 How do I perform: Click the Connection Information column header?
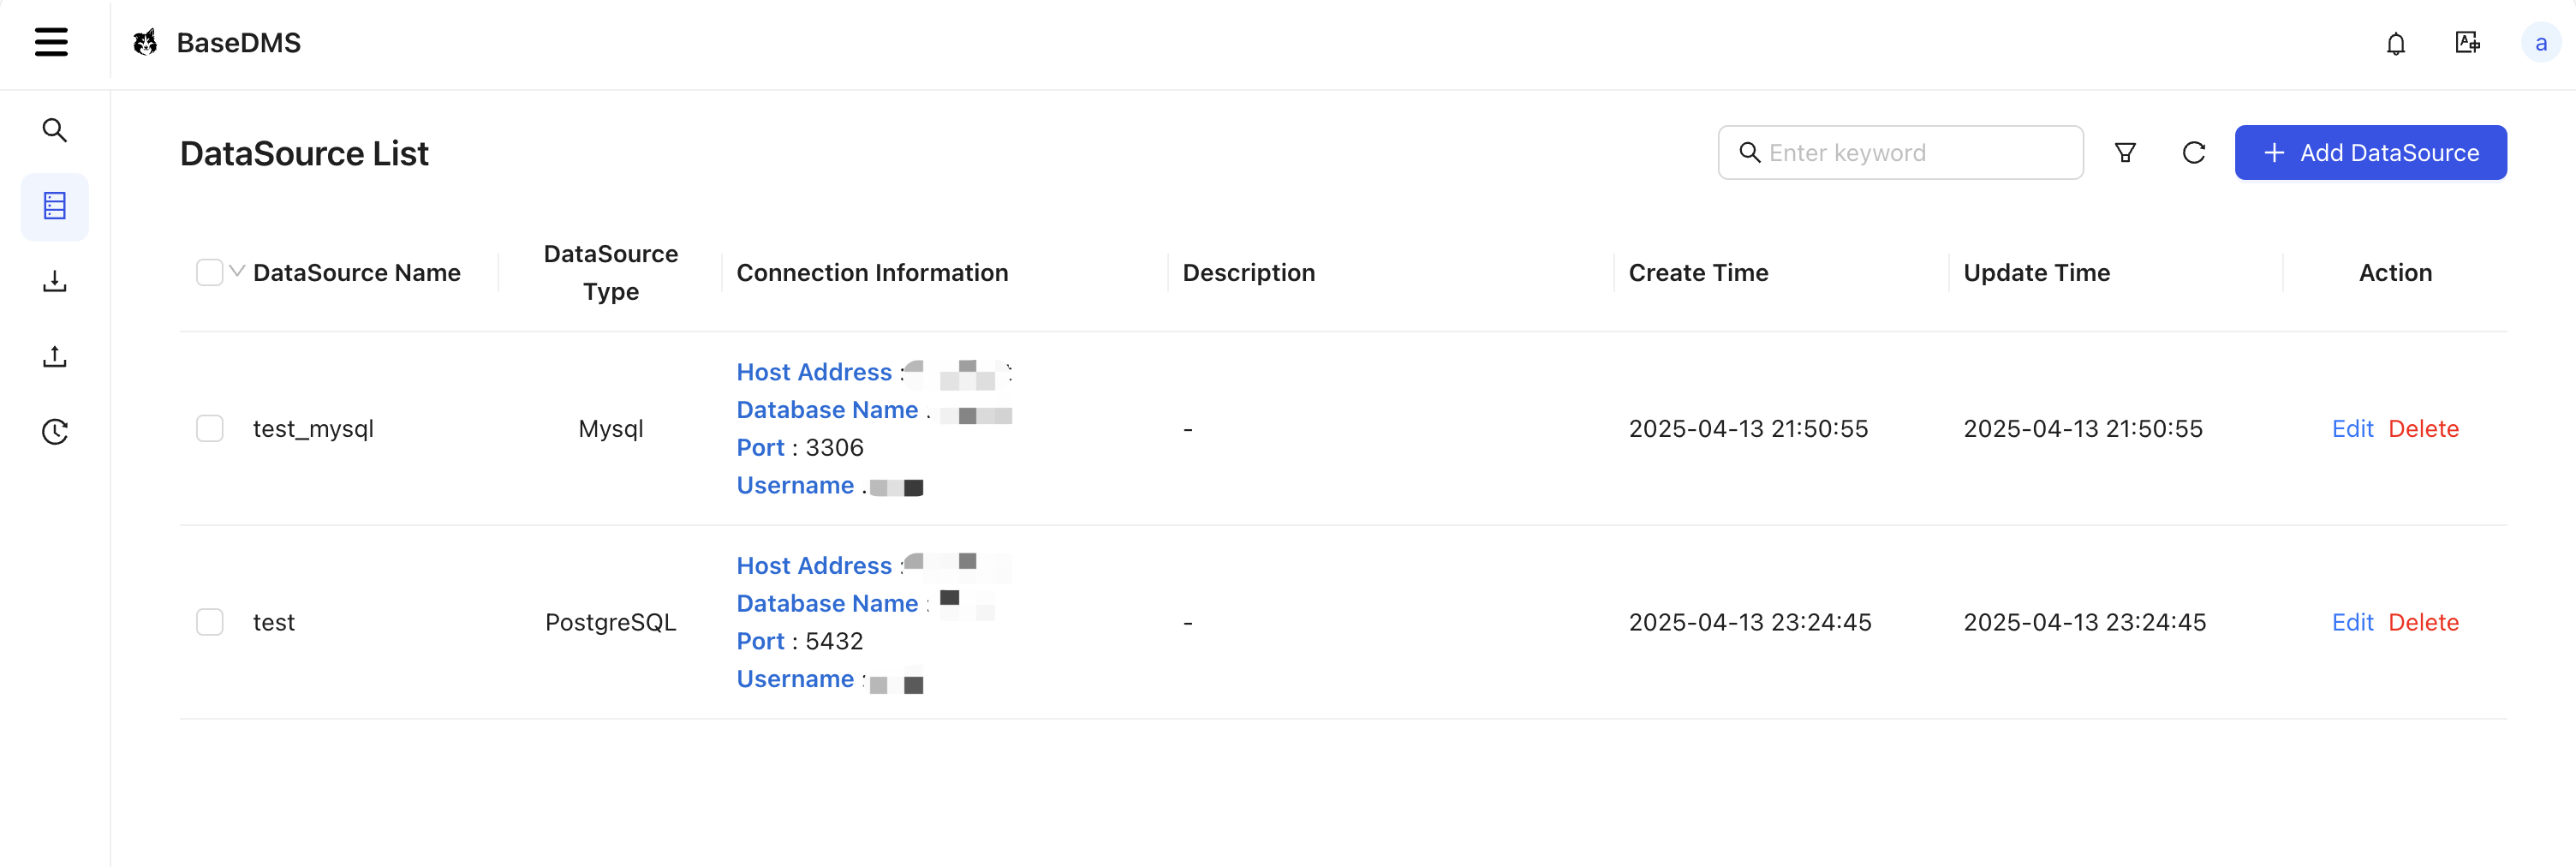point(872,273)
